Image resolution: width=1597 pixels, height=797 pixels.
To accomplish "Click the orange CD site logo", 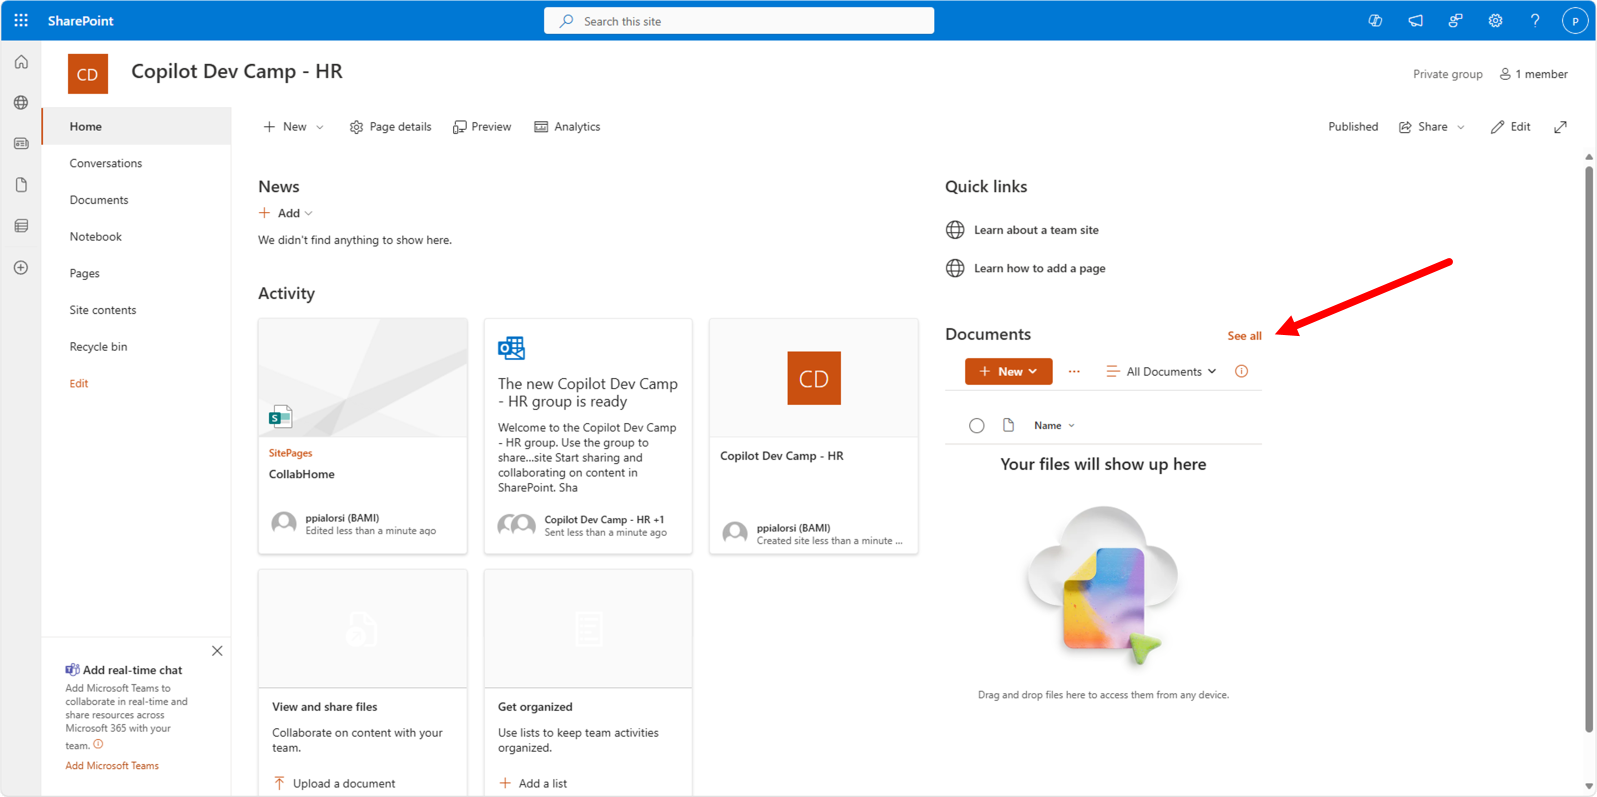I will pos(88,74).
